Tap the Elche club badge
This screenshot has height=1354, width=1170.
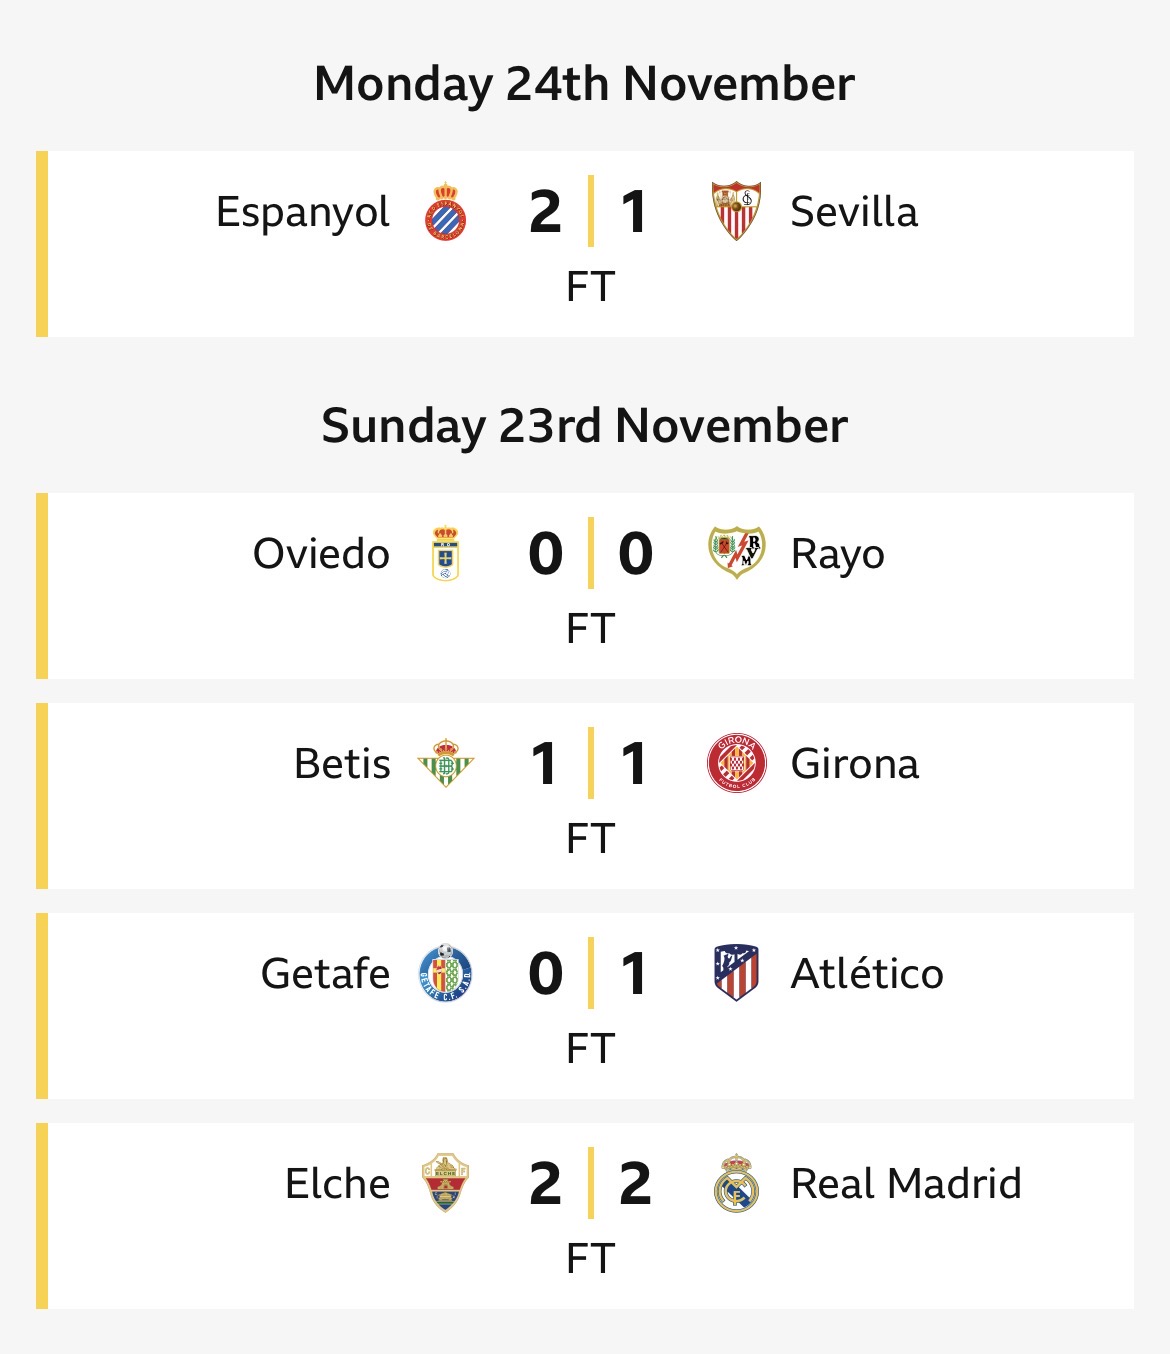446,1183
